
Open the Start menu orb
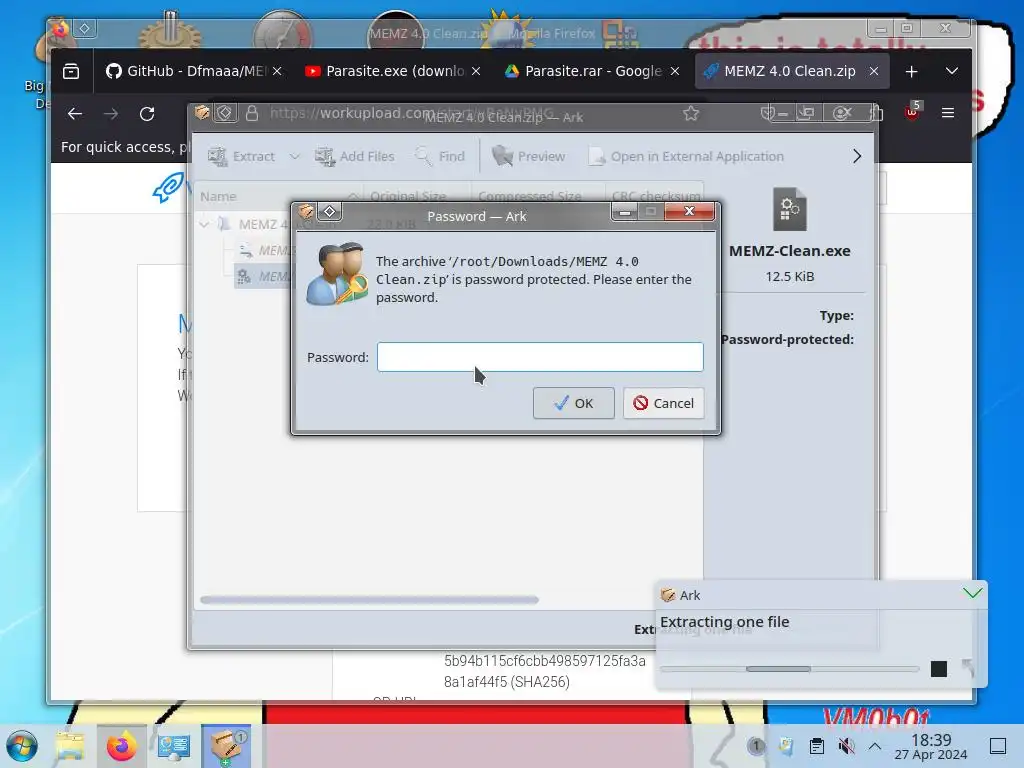(22, 746)
